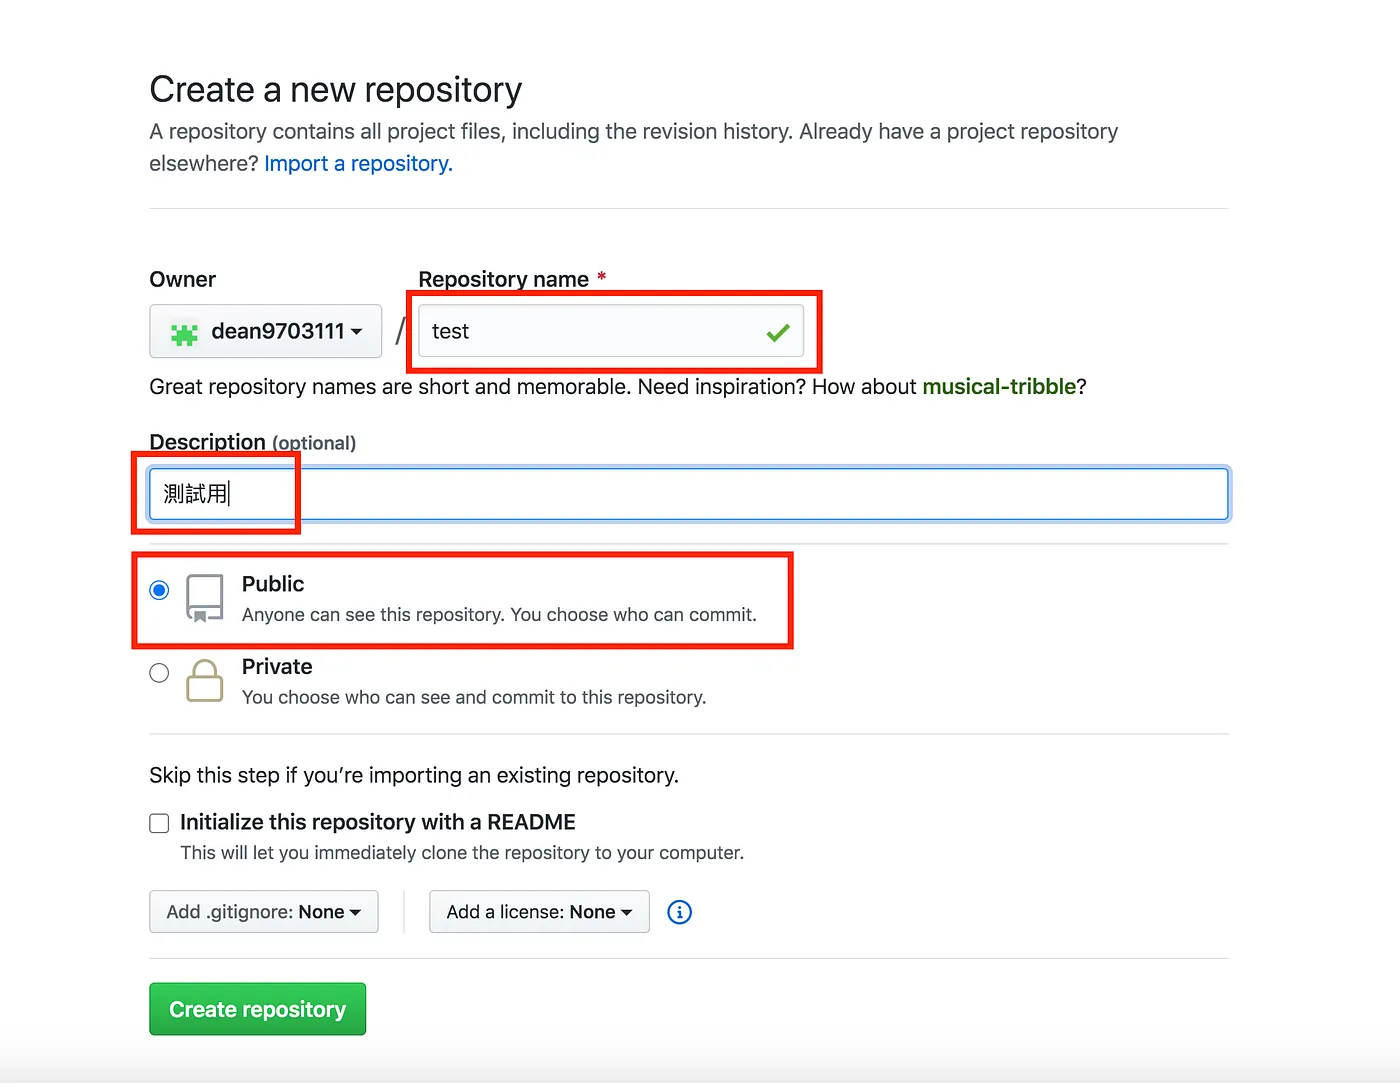
Task: Expand the Add a license dropdown
Action: coord(539,912)
